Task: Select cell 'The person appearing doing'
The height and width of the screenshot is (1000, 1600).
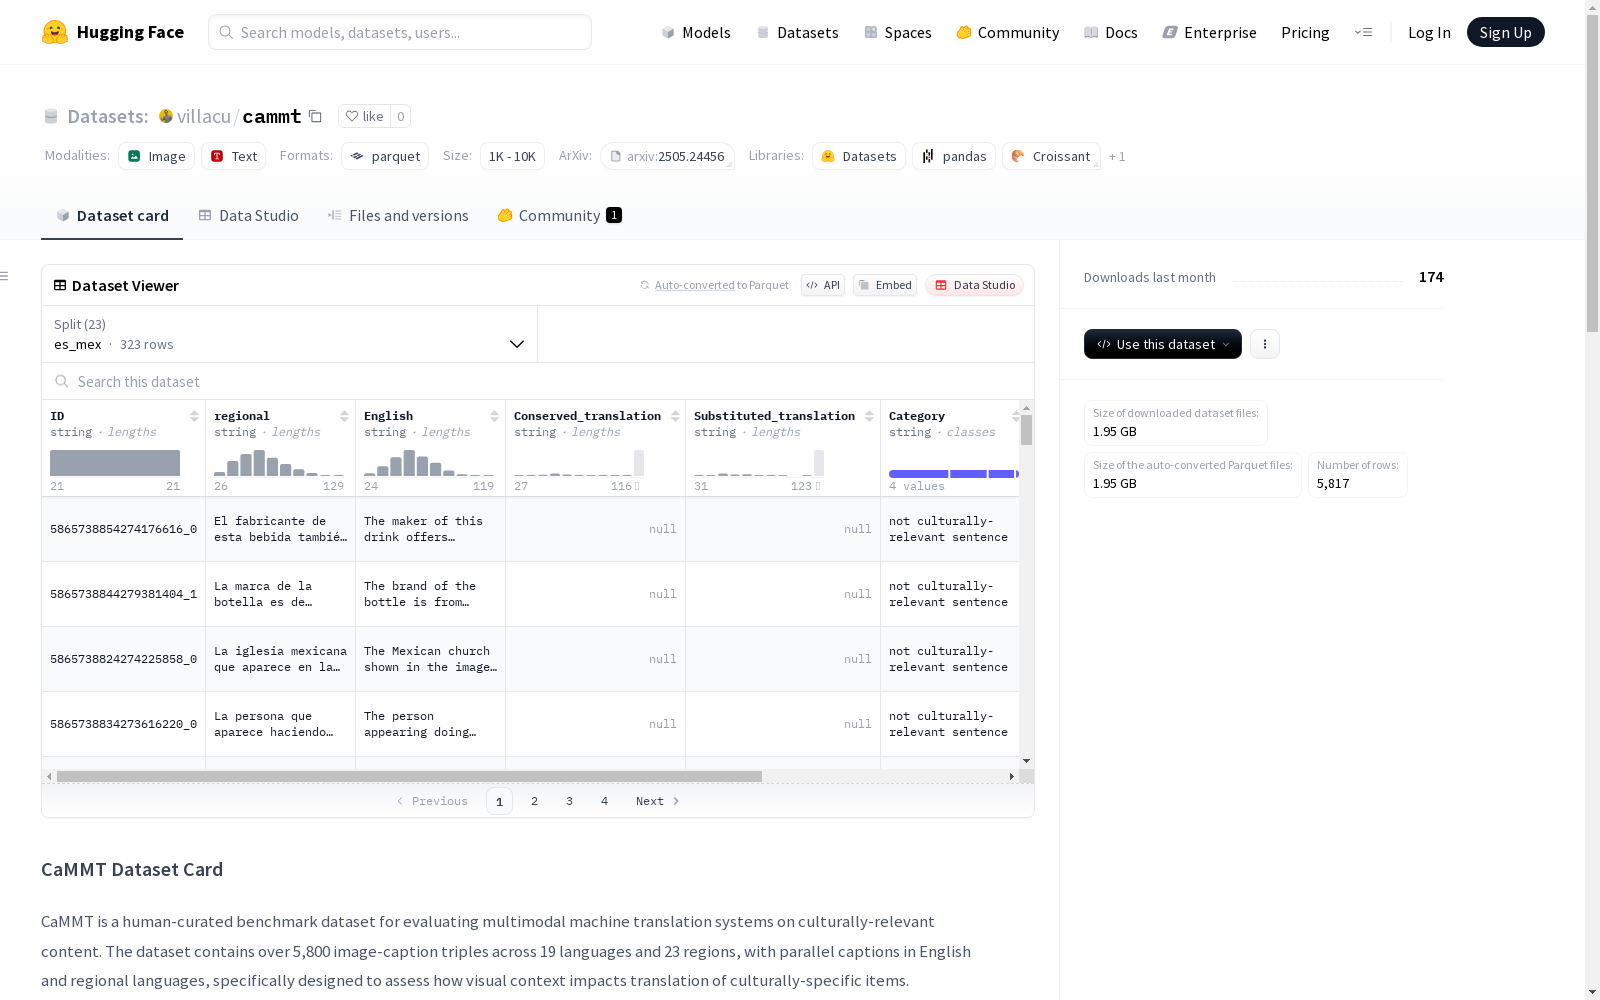Action: (x=431, y=724)
